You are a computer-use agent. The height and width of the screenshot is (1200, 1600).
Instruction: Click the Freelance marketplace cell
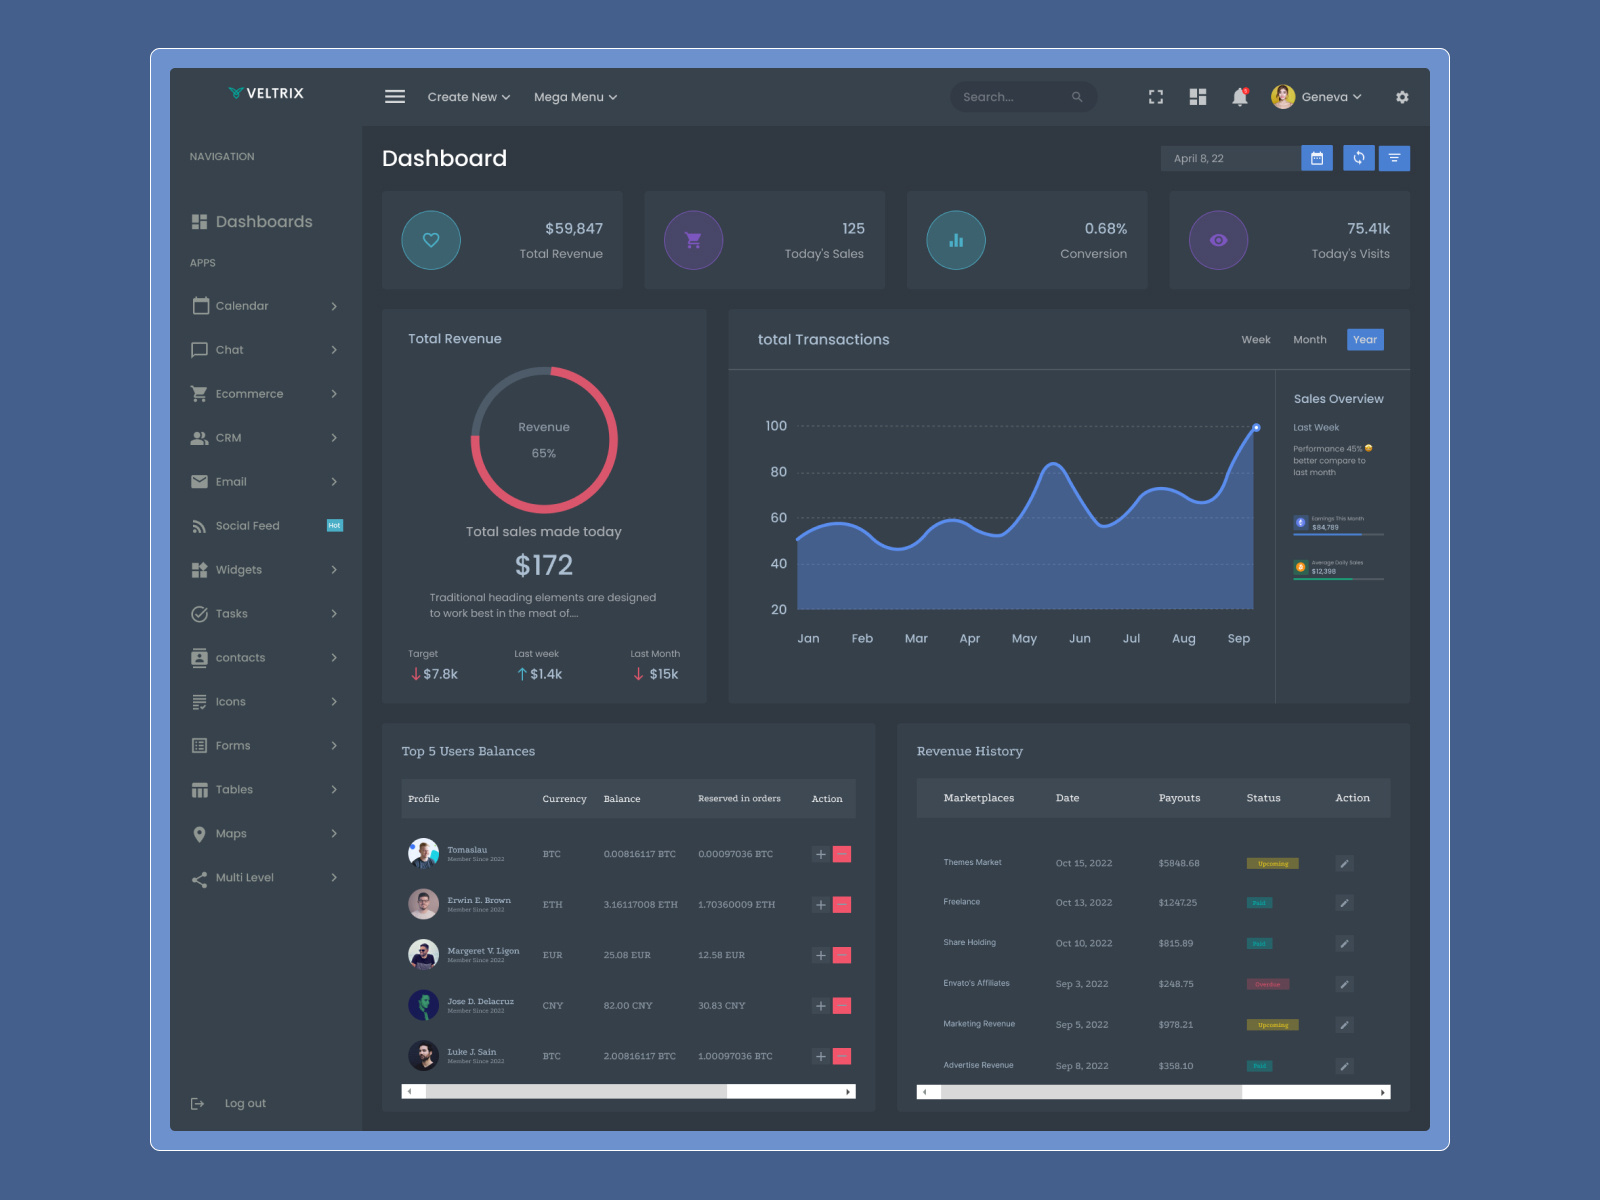[962, 902]
